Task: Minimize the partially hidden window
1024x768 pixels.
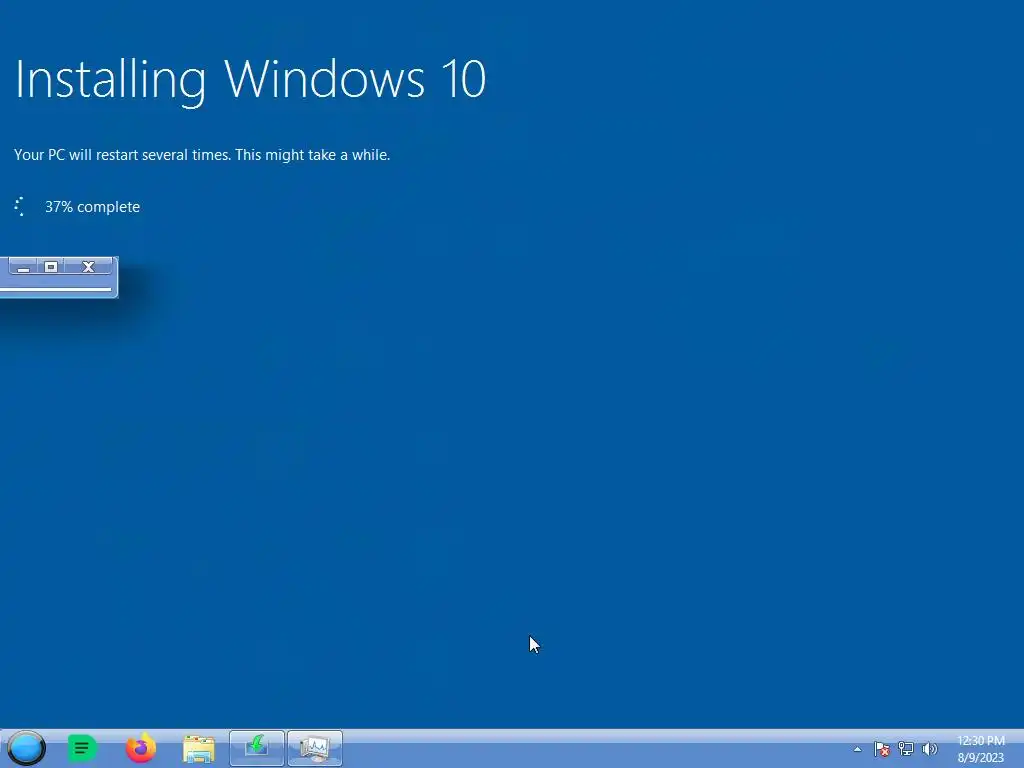Action: pyautogui.click(x=24, y=266)
